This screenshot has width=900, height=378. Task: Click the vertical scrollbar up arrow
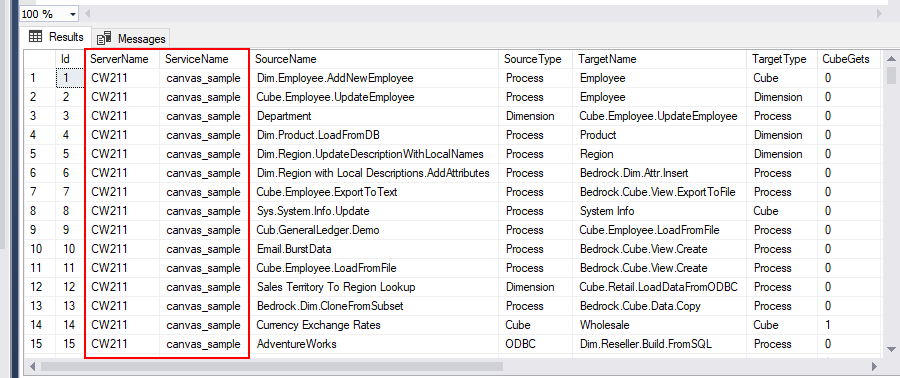[x=890, y=58]
